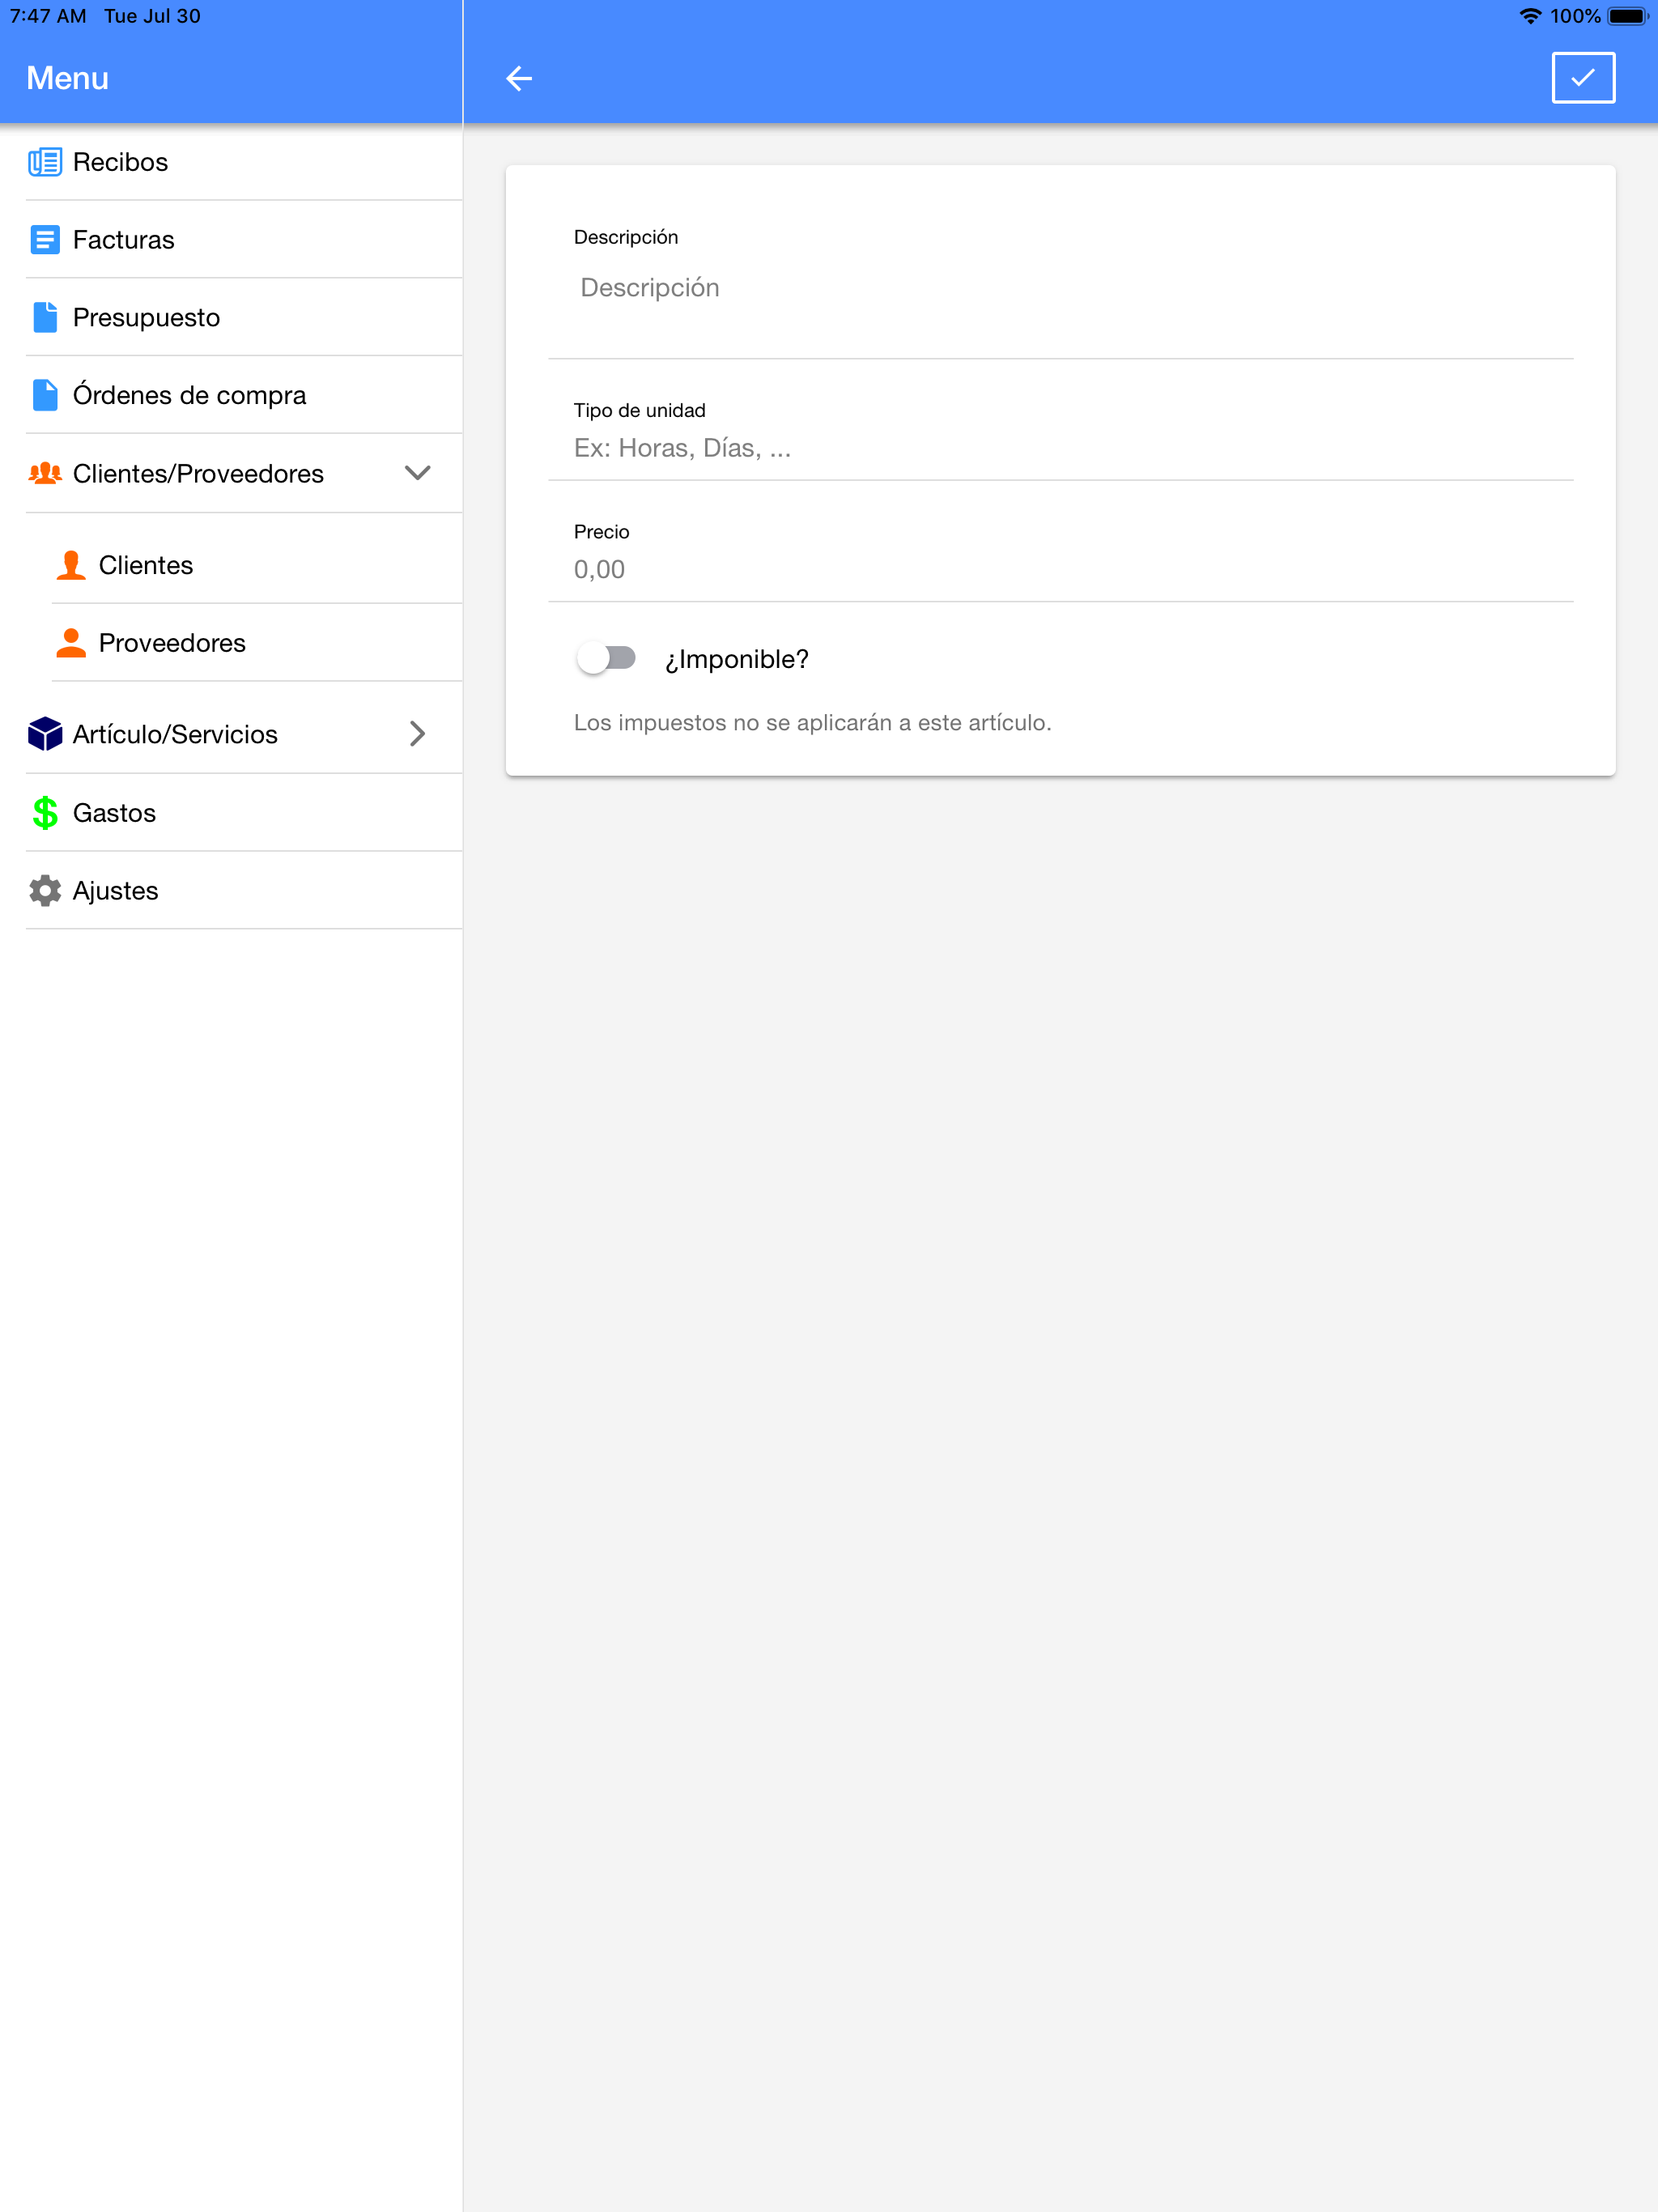
Task: Click the Ajustes gear icon
Action: click(x=45, y=891)
